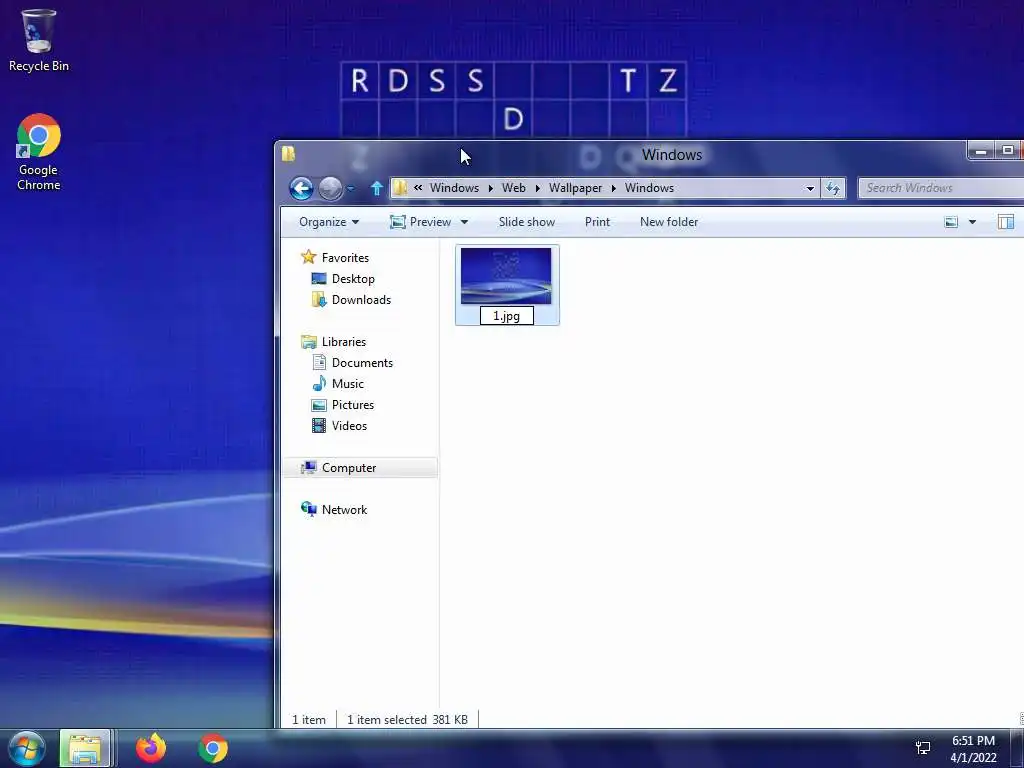1024x768 pixels.
Task: Expand arrow after Web breadcrumb
Action: [537, 188]
